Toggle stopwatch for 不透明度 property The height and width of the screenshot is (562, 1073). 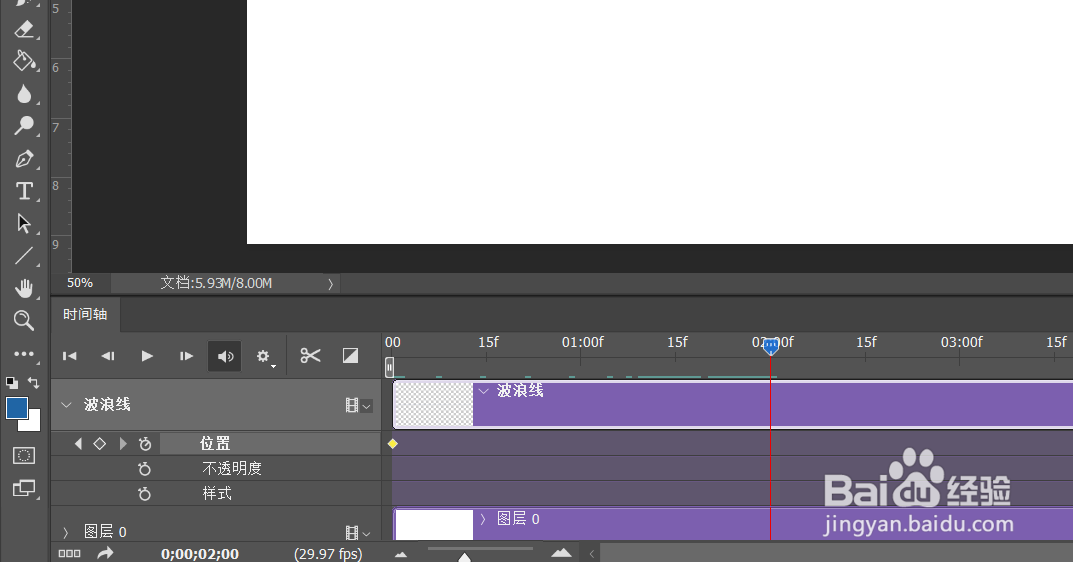(x=144, y=469)
